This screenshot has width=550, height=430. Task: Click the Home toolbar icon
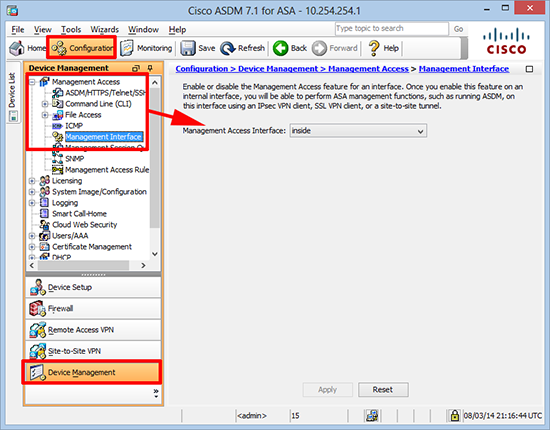(27, 48)
